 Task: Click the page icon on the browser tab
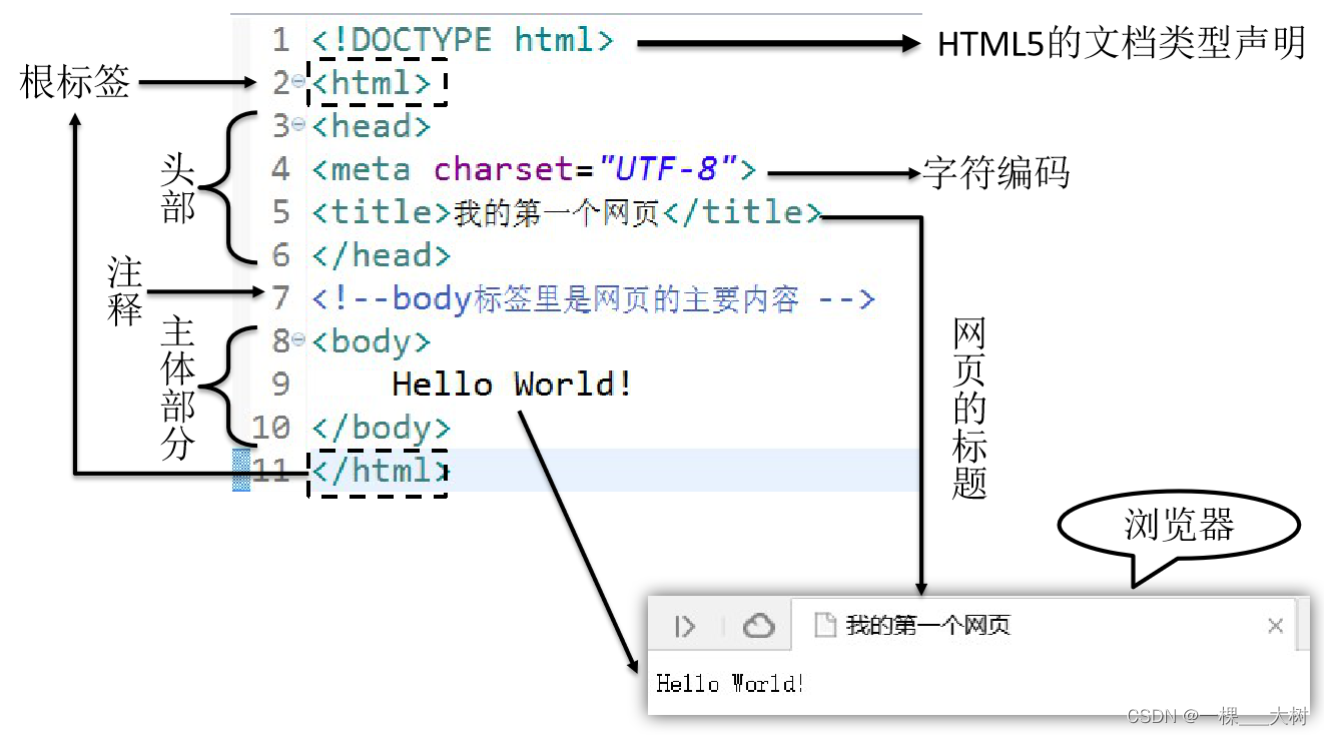coord(825,626)
